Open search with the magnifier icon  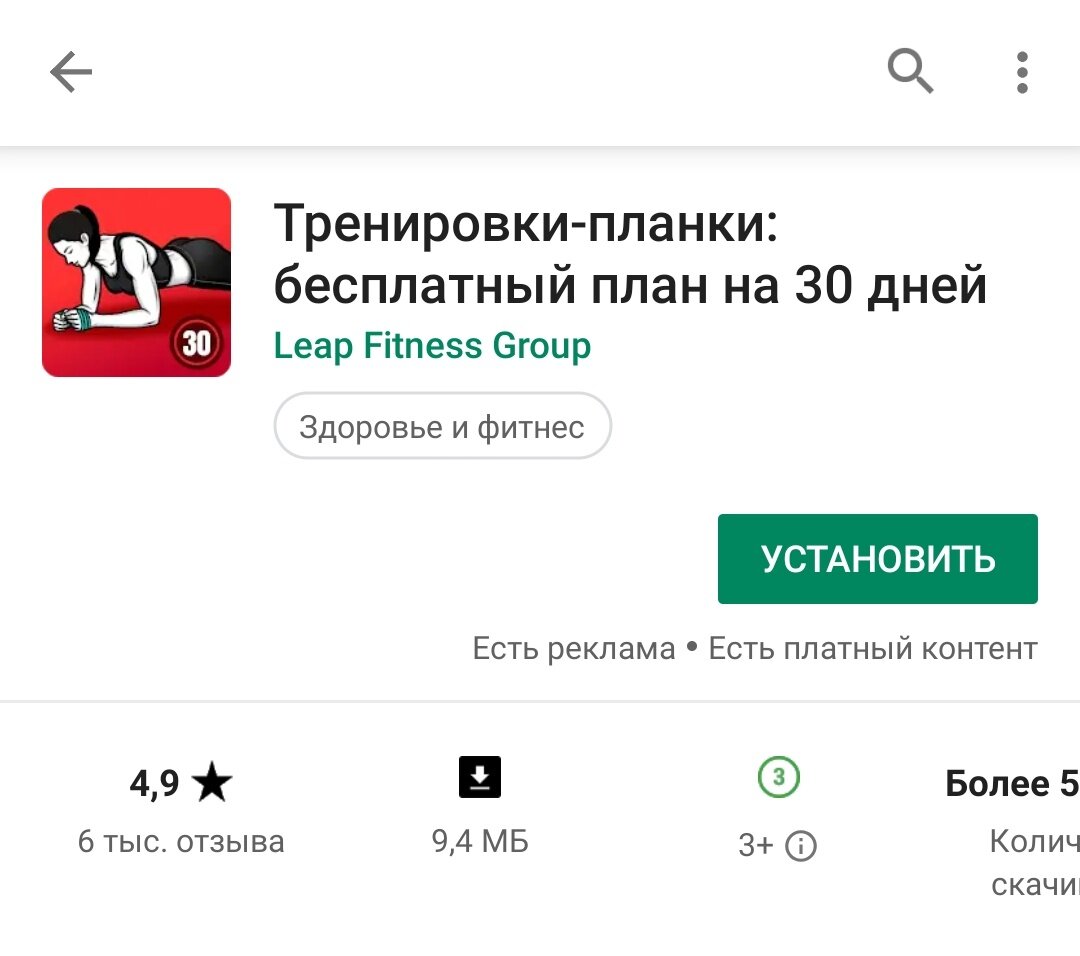[910, 71]
